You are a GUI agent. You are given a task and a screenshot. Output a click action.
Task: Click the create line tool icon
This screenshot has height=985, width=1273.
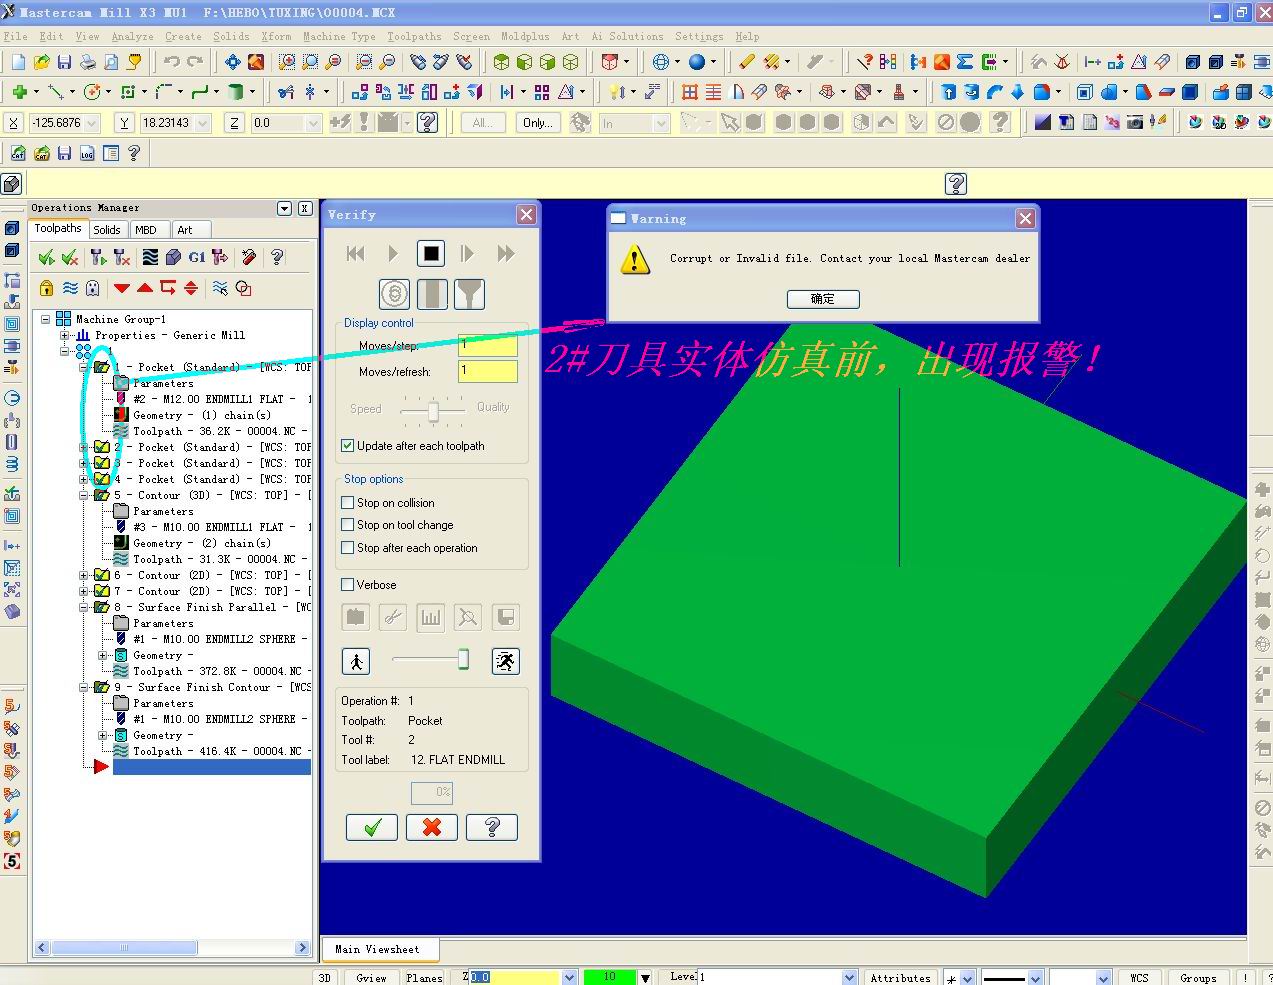tap(54, 92)
